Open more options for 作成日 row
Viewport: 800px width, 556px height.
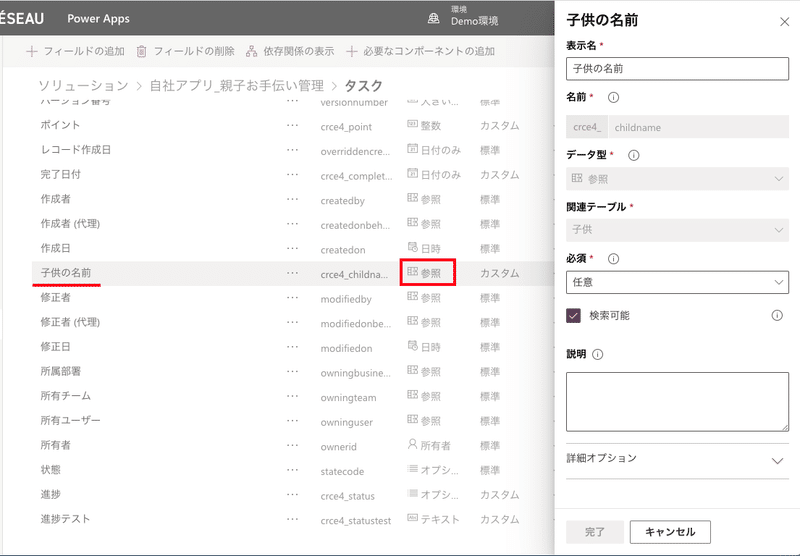click(x=292, y=248)
